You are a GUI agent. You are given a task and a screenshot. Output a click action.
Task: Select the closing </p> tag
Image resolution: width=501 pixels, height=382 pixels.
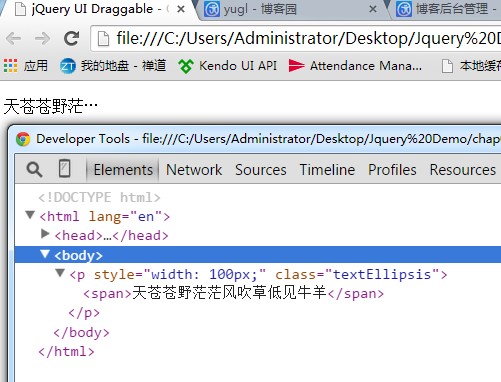84,313
